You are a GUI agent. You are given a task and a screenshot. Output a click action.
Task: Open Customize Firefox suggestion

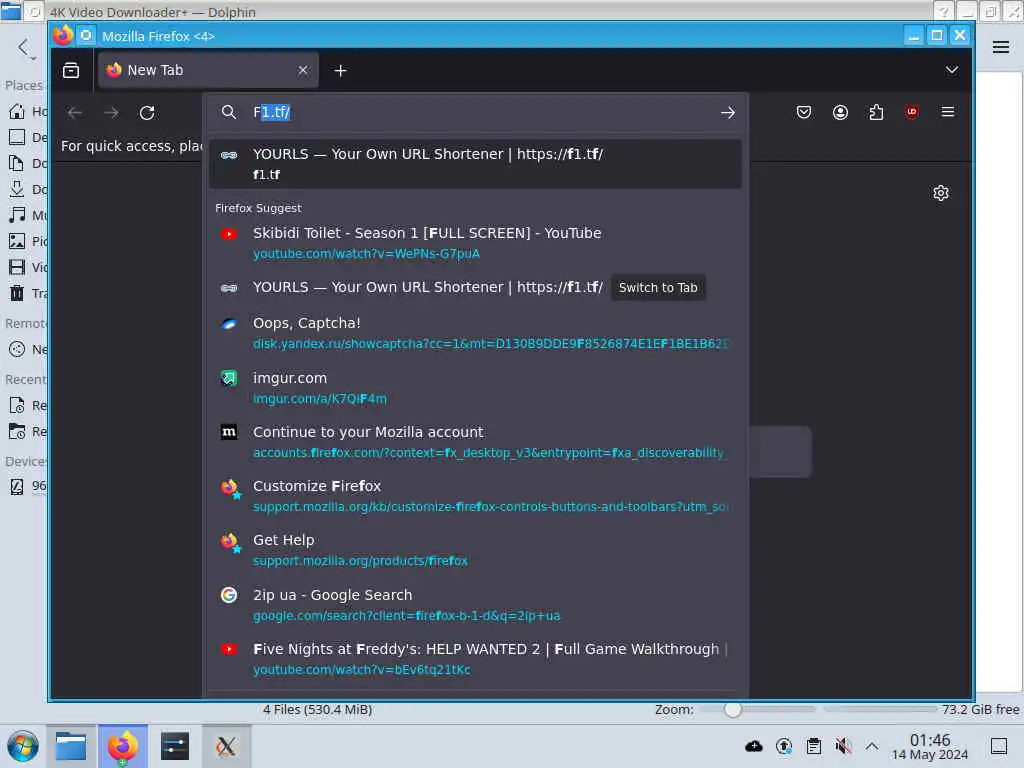pos(475,496)
